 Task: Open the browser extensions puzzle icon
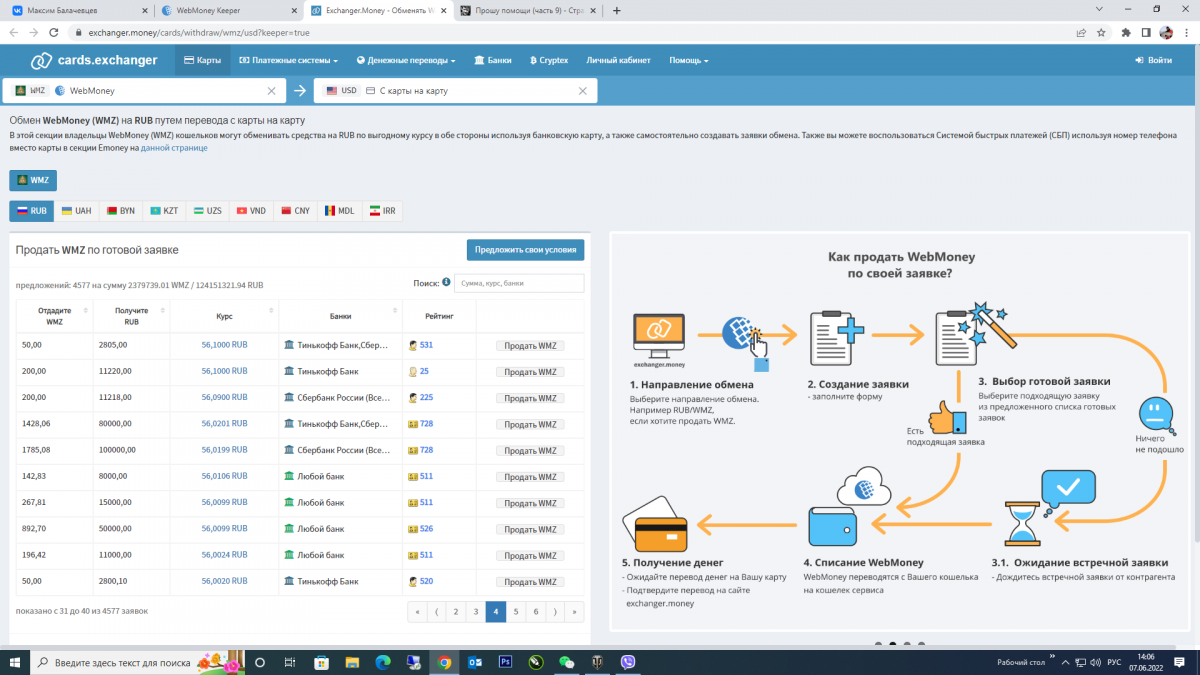pos(1126,32)
